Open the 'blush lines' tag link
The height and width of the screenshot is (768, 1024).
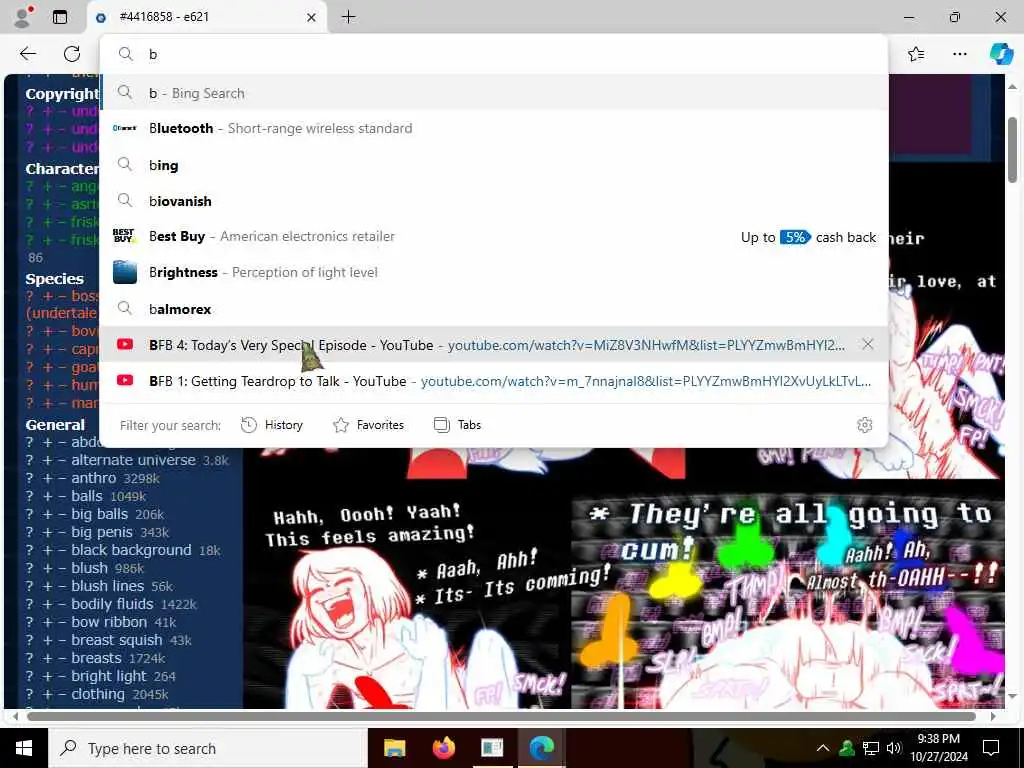pos(108,586)
